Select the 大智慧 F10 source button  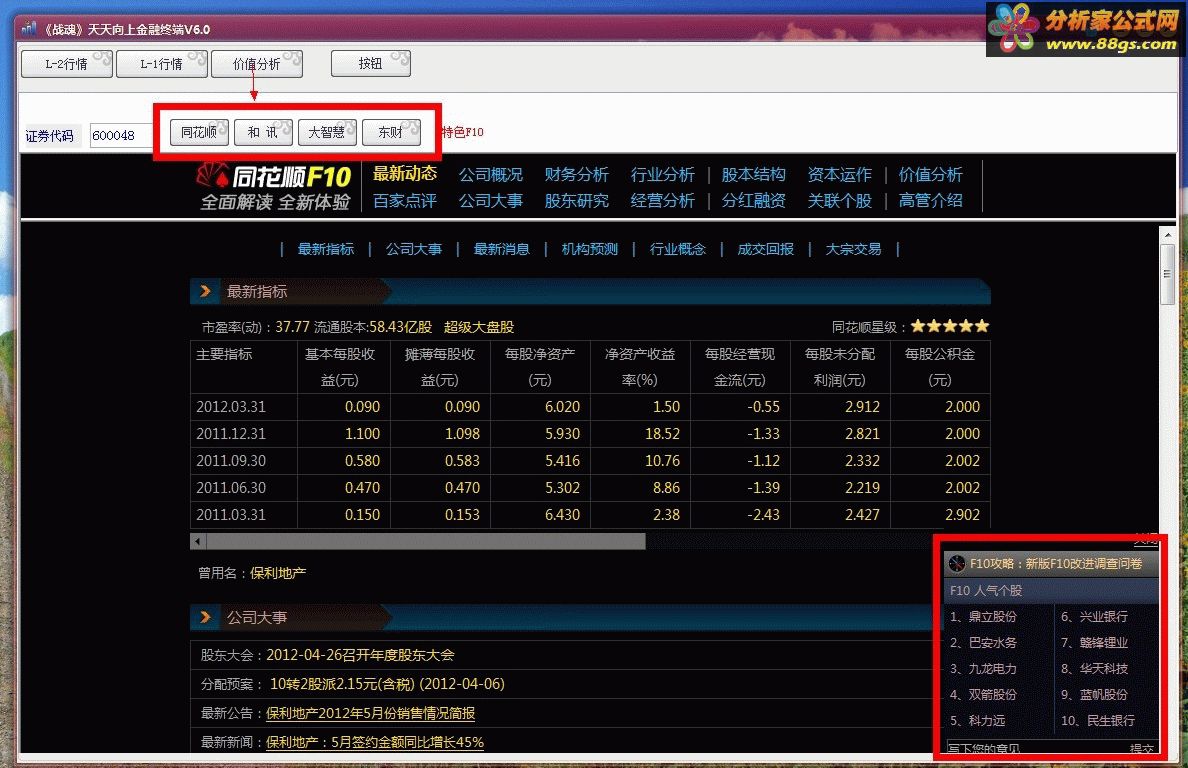click(327, 132)
